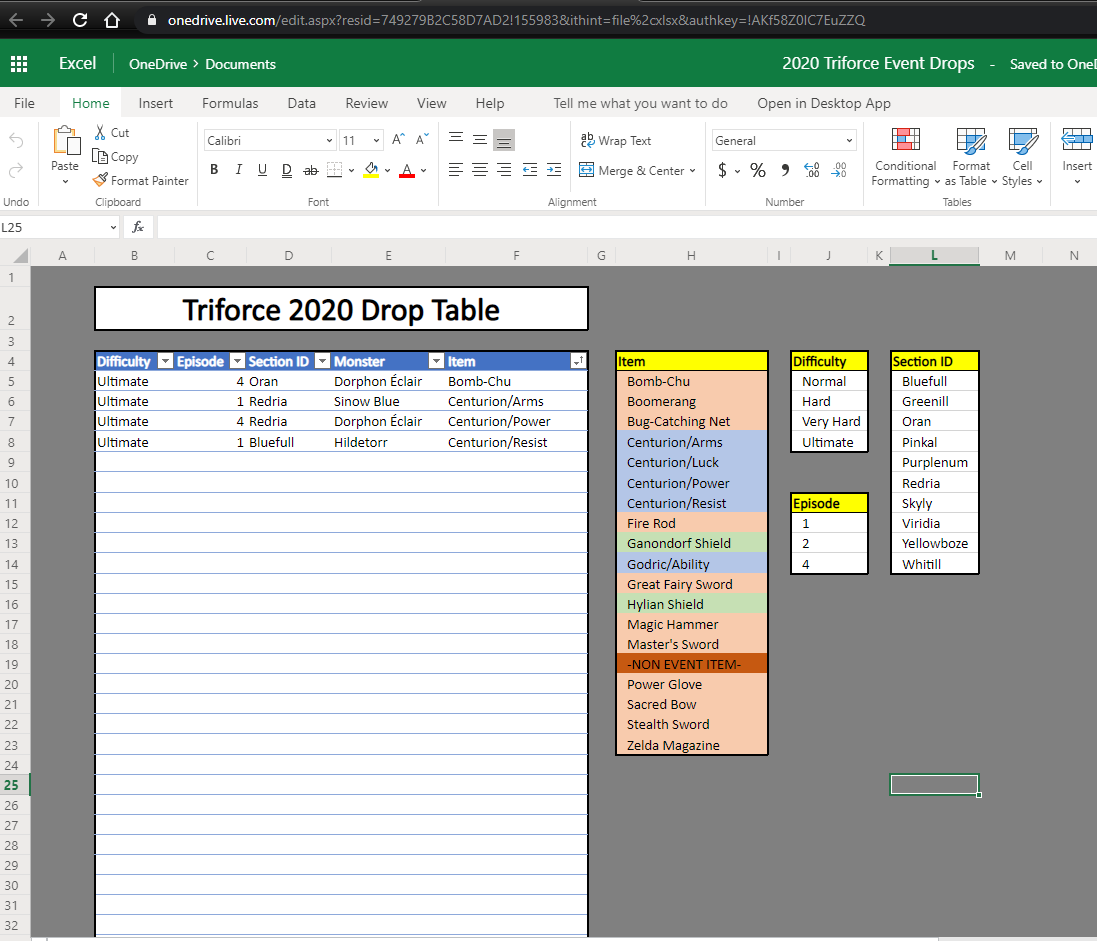Increase indent of cell content
The image size is (1097, 941).
point(554,169)
